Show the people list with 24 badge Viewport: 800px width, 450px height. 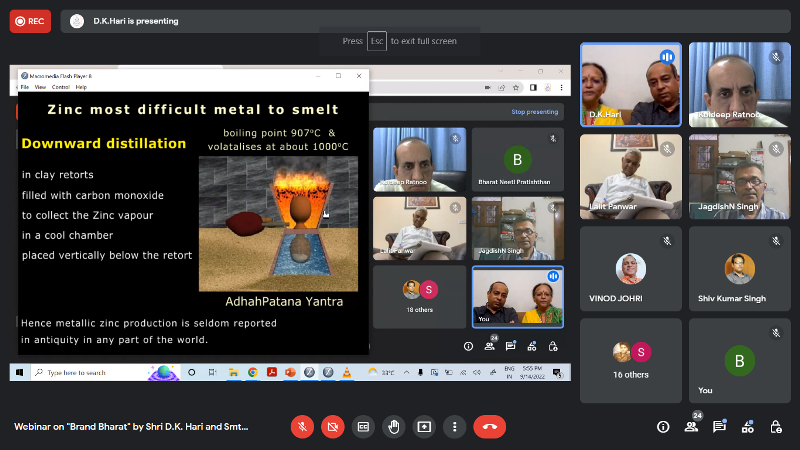coord(691,426)
